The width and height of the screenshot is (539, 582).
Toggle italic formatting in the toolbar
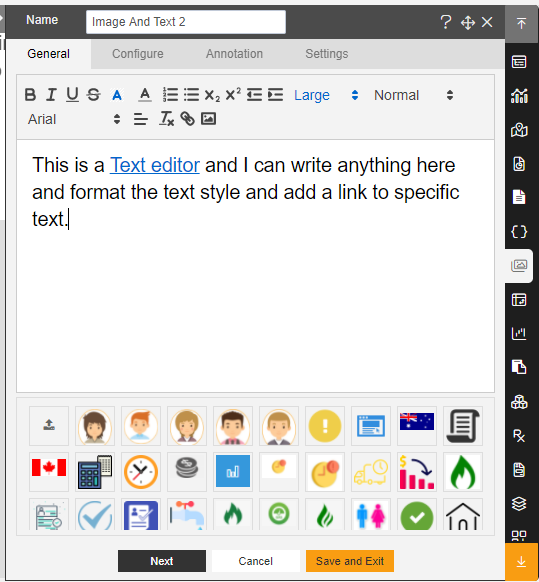click(x=51, y=95)
